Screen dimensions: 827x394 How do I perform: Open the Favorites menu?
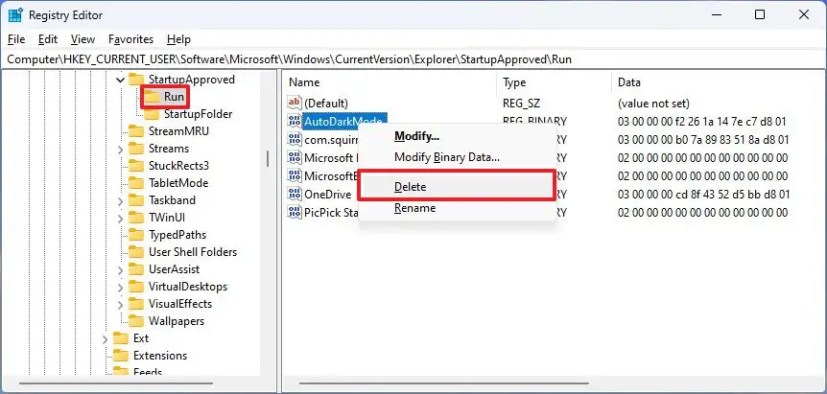coord(131,40)
